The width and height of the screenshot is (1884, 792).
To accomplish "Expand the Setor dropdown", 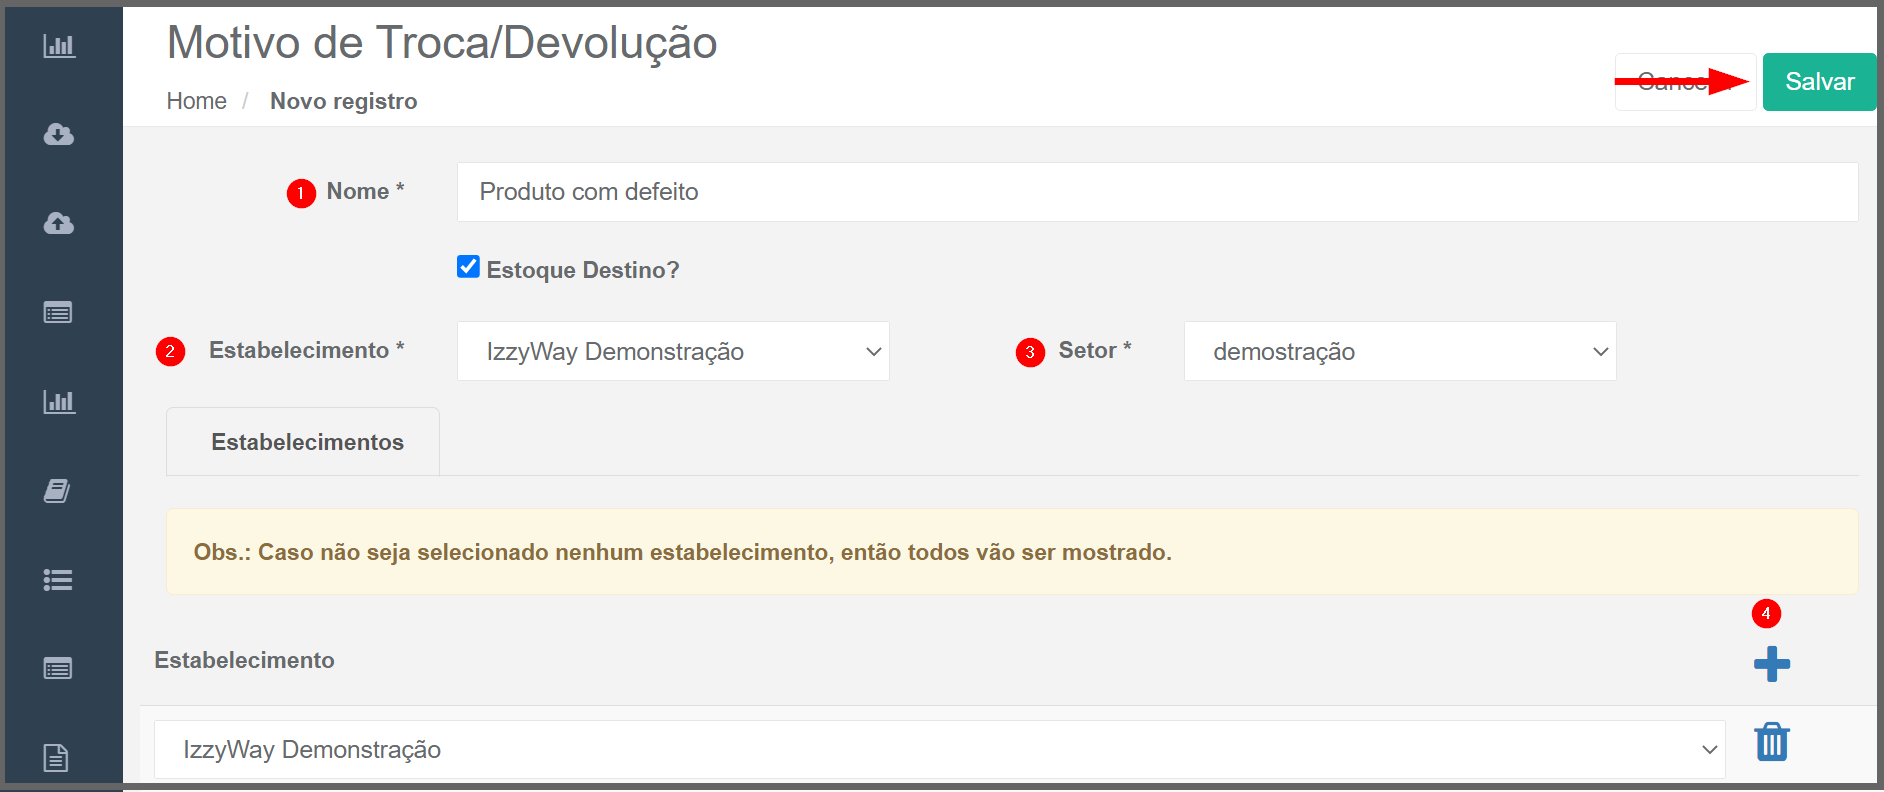I will (x=1400, y=351).
